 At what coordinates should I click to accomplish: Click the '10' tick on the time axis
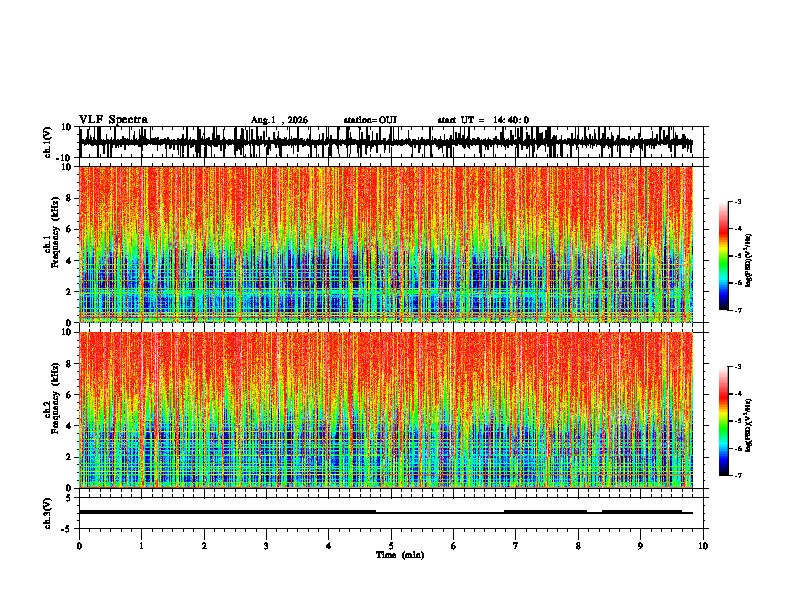[703, 546]
